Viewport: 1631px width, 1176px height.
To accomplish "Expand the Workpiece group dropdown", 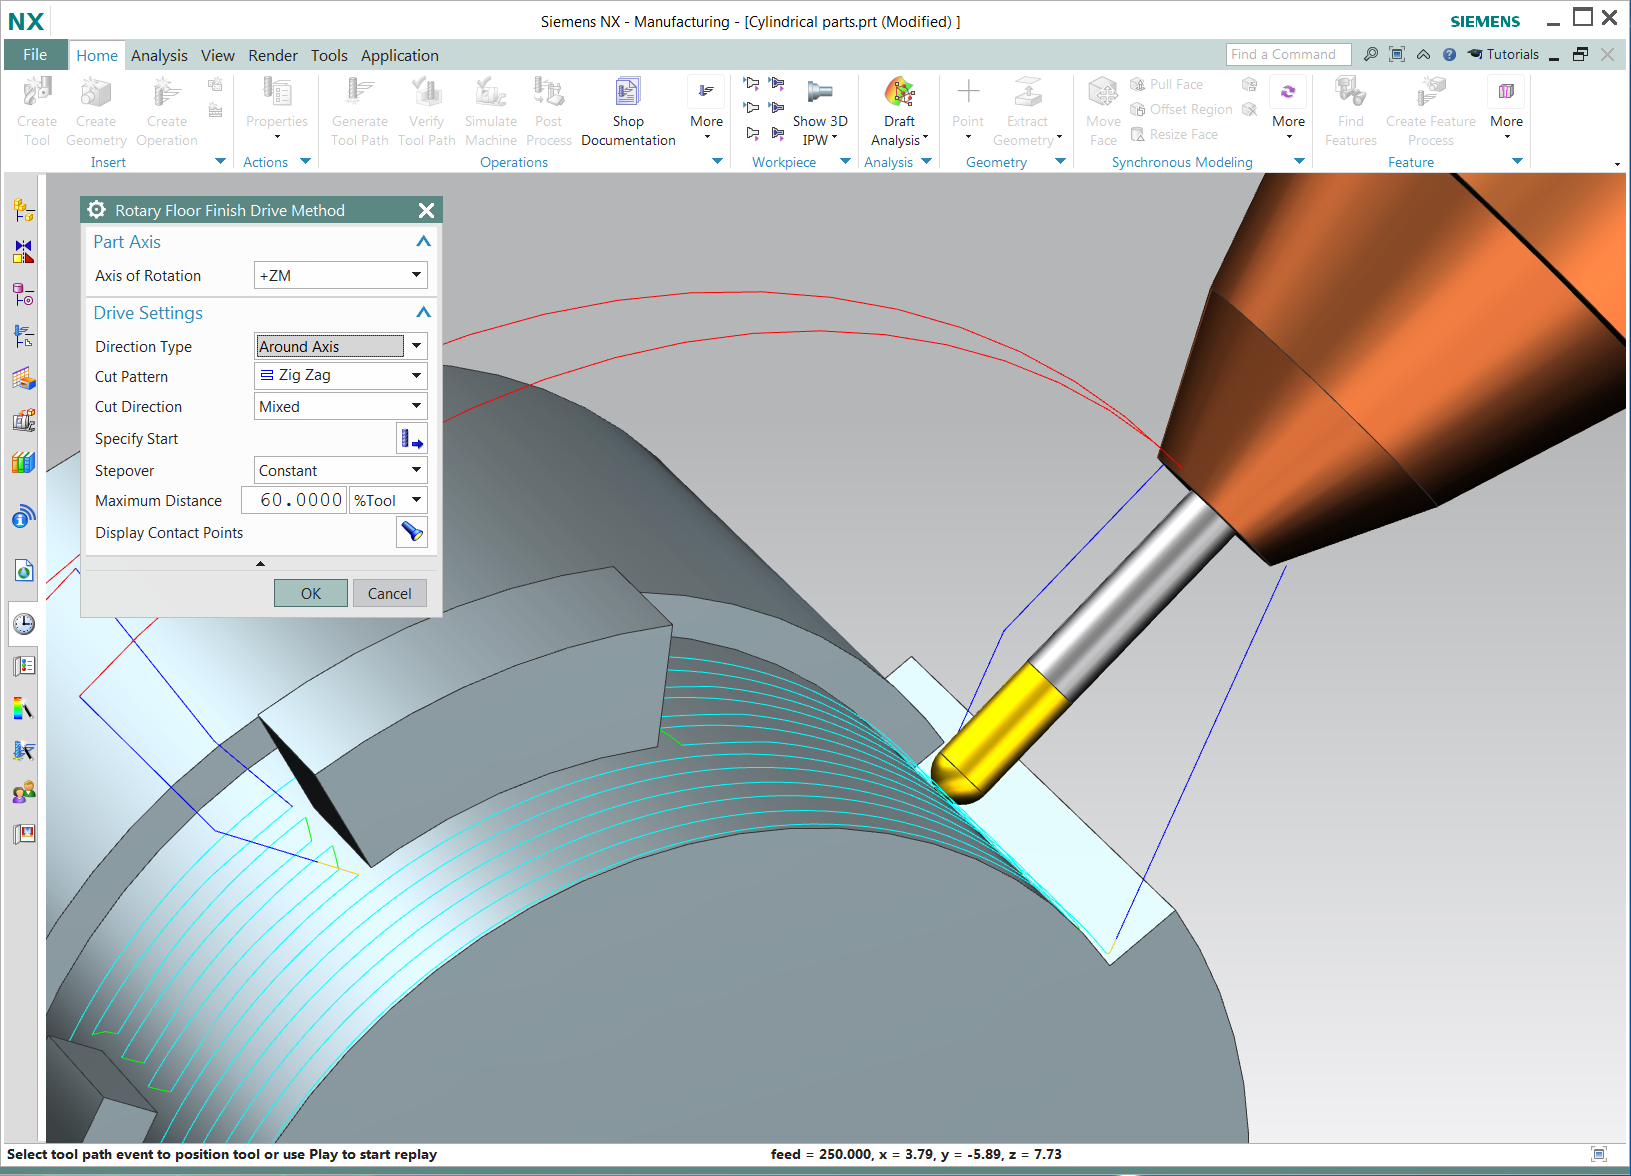I will point(845,162).
